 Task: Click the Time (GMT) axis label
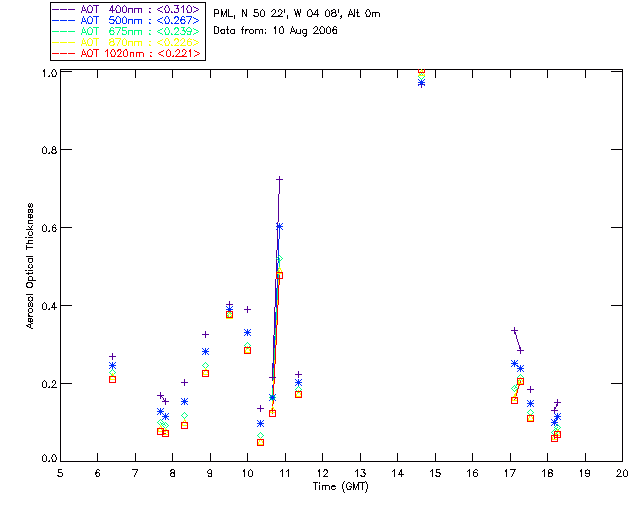pos(341,486)
